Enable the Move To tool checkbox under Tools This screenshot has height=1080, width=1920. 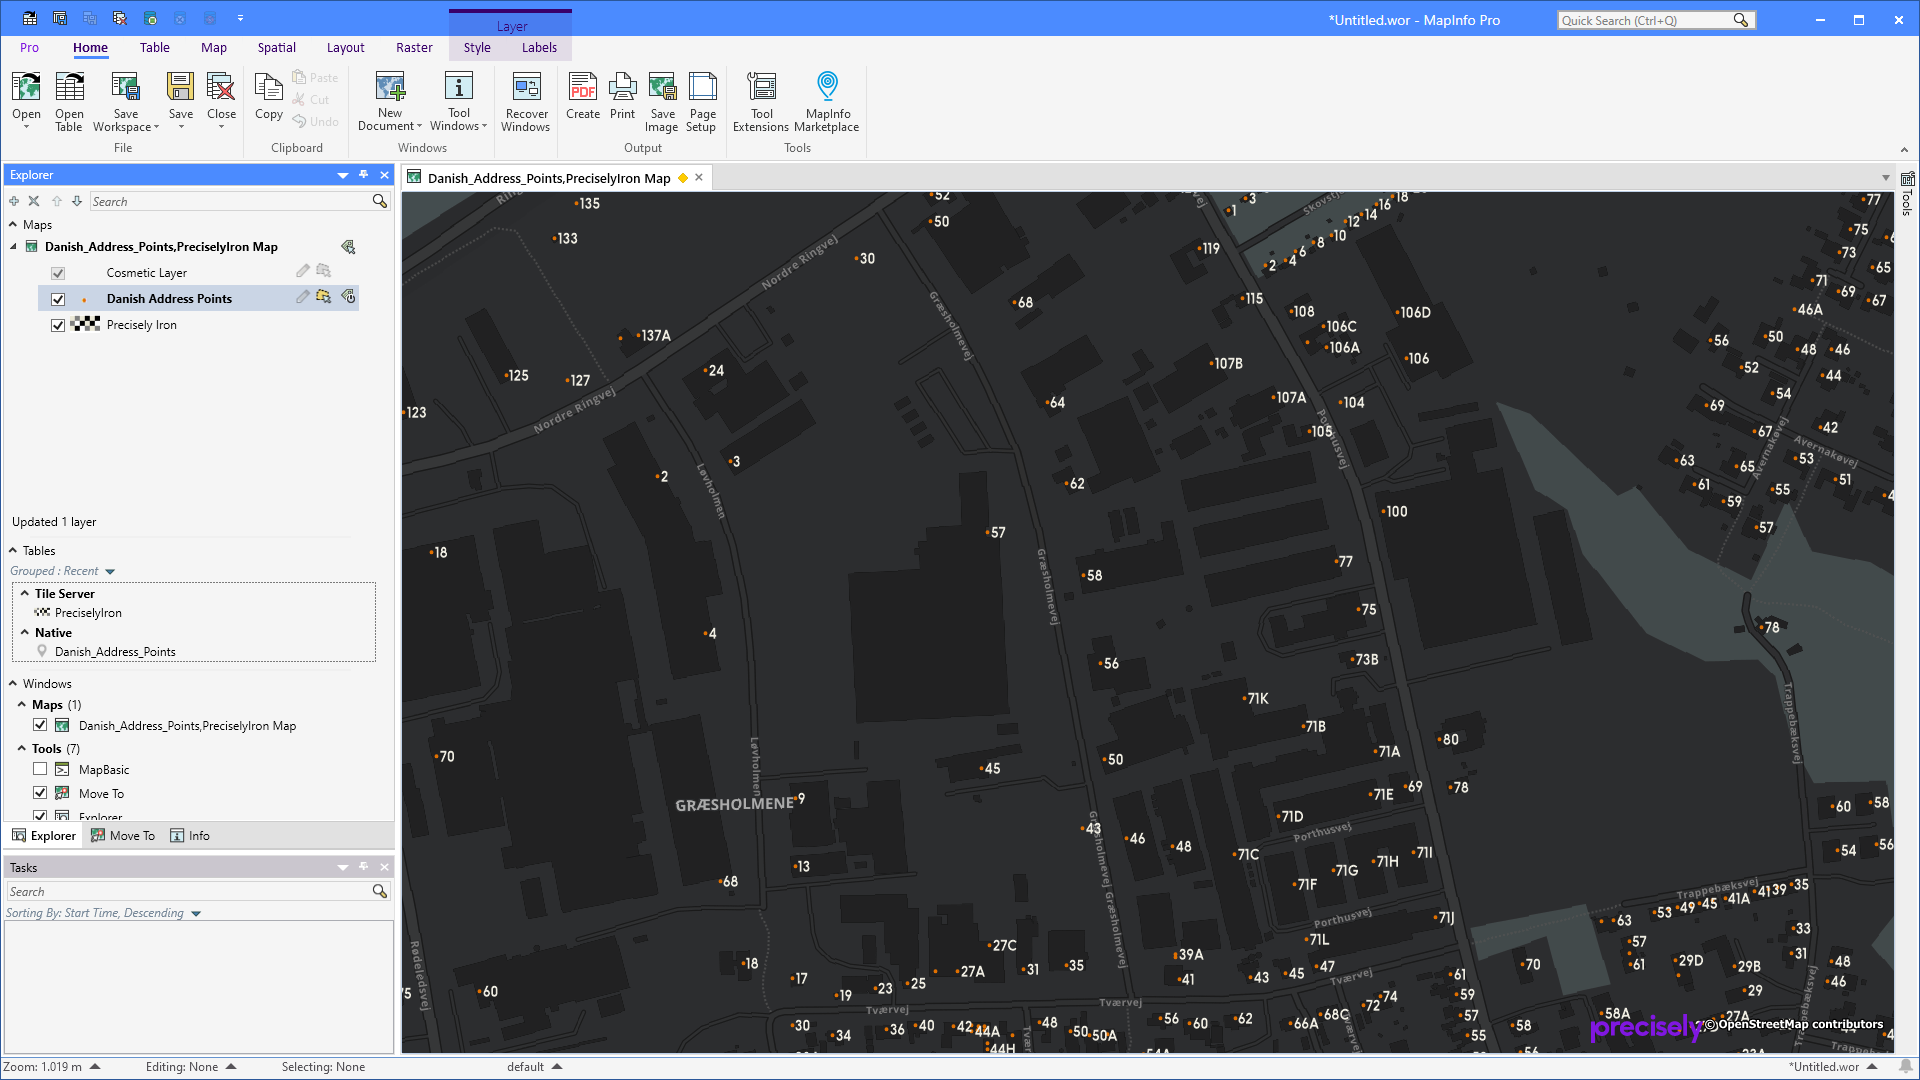coord(40,793)
